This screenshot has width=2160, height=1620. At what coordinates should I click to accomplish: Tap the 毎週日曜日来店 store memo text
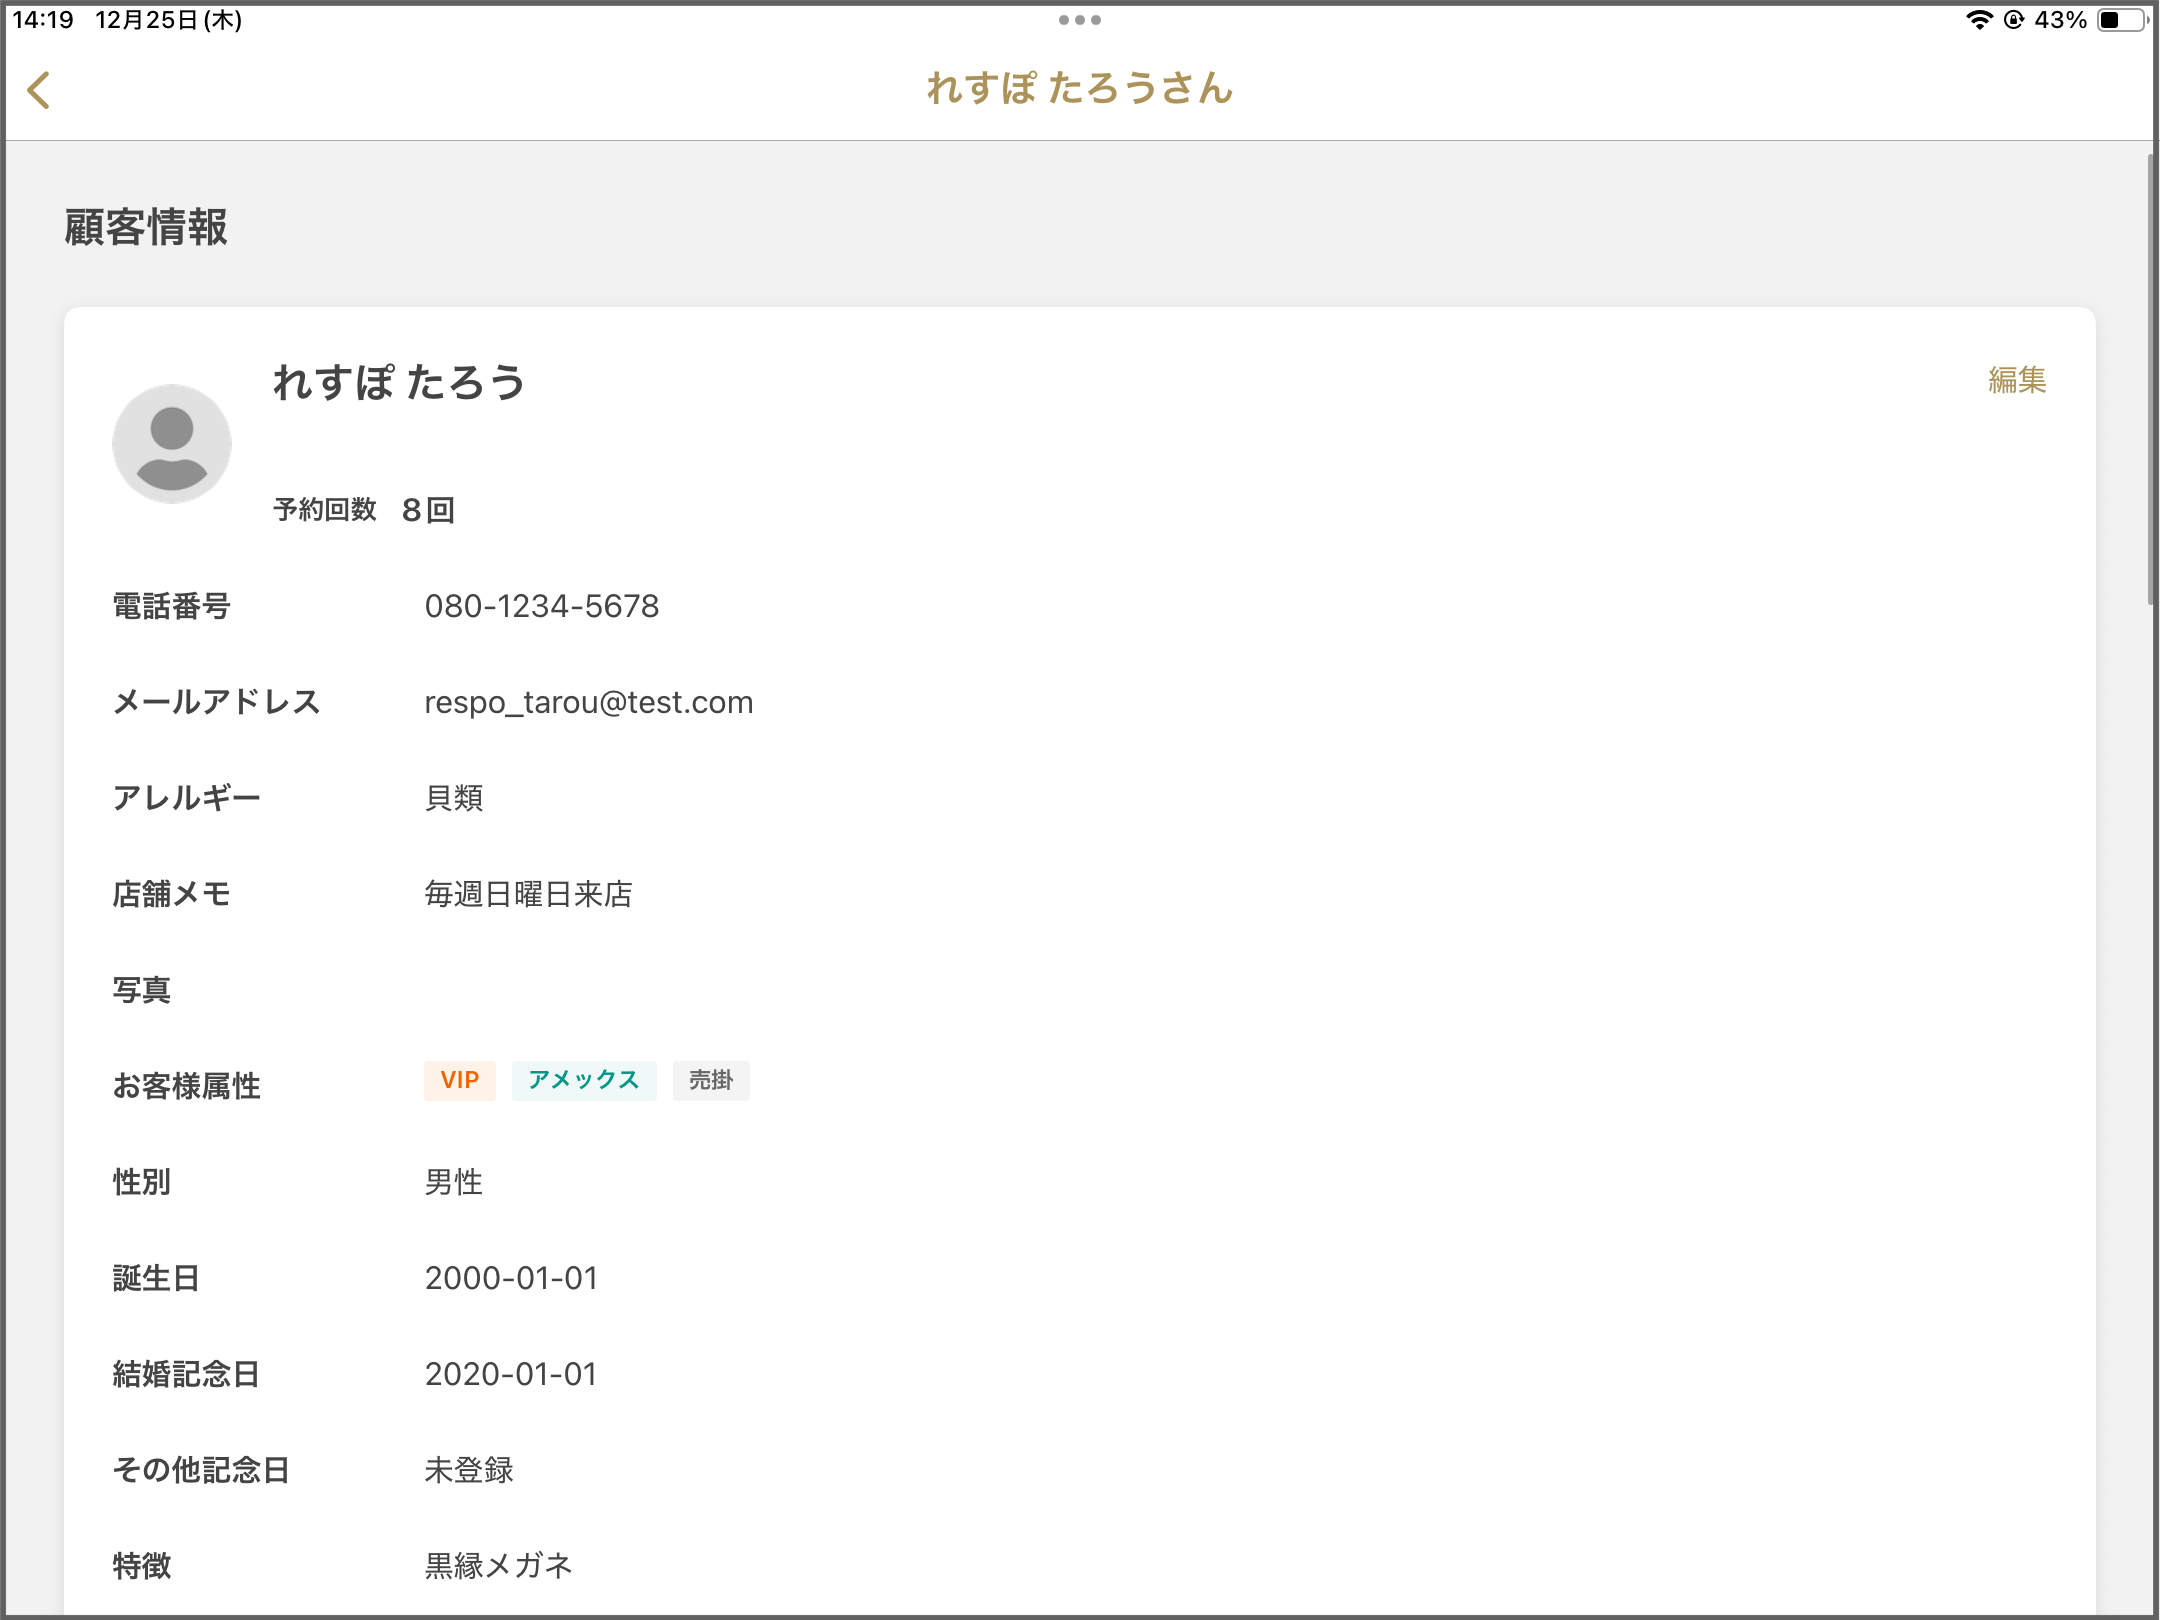pos(528,894)
